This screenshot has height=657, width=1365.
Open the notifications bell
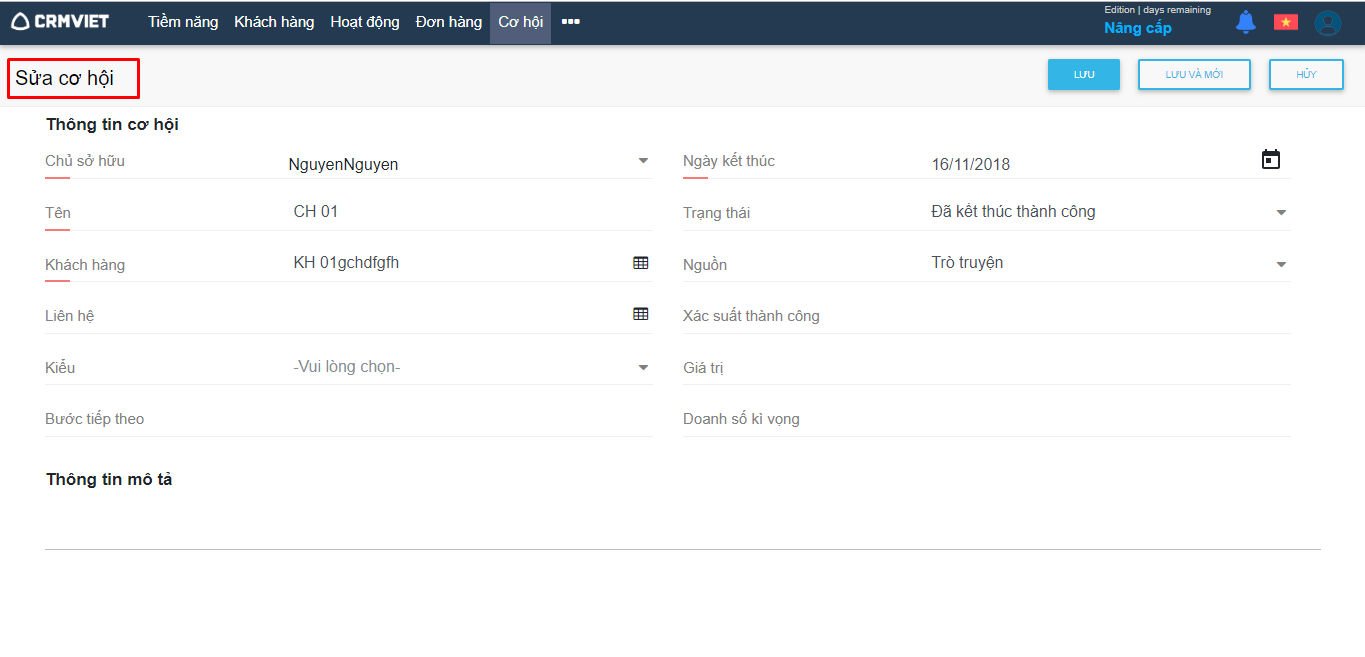[1245, 22]
